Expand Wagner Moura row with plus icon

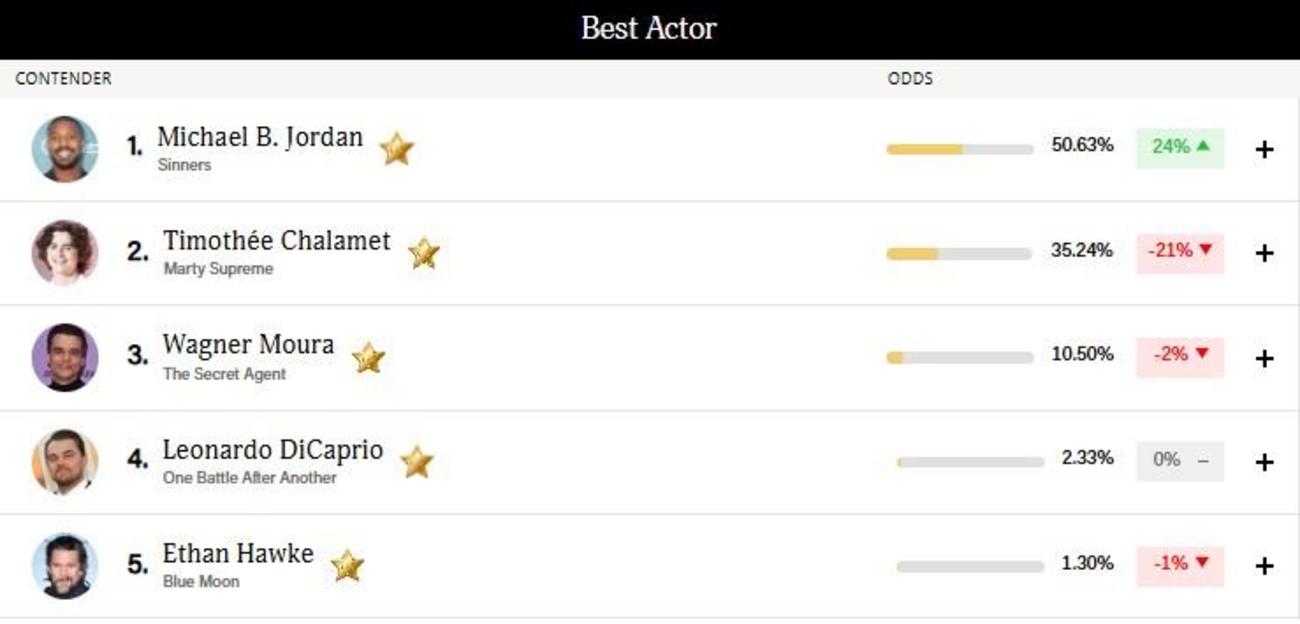(x=1264, y=358)
